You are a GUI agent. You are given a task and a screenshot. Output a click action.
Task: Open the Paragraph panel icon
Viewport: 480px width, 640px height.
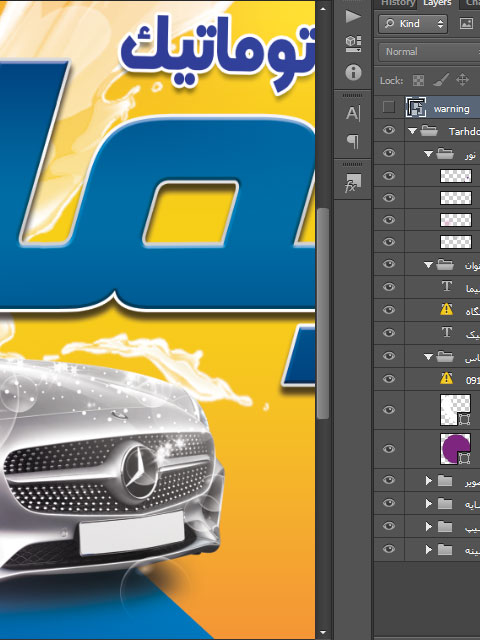click(x=353, y=141)
